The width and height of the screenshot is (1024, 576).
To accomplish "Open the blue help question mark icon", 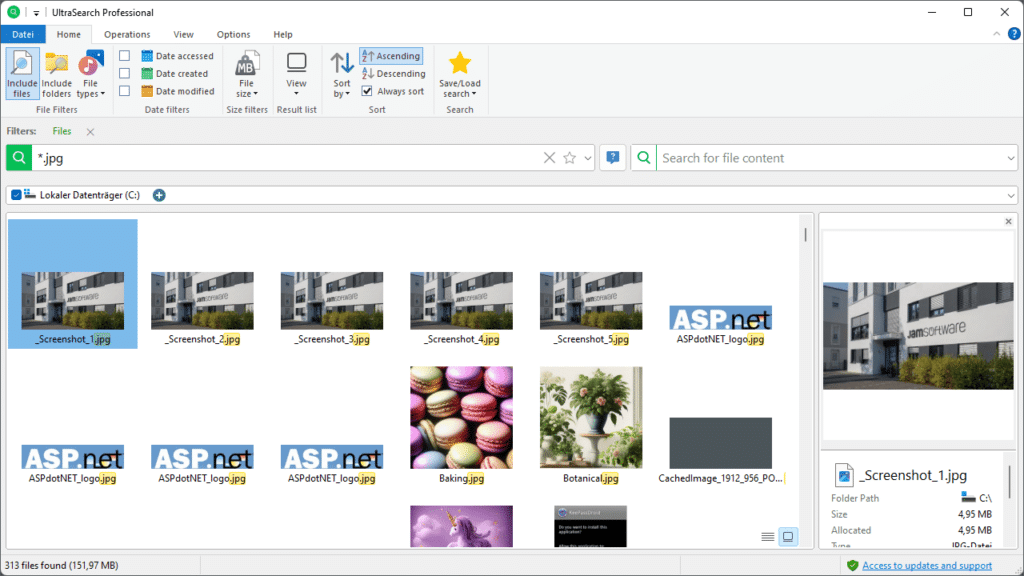I will (x=1014, y=34).
